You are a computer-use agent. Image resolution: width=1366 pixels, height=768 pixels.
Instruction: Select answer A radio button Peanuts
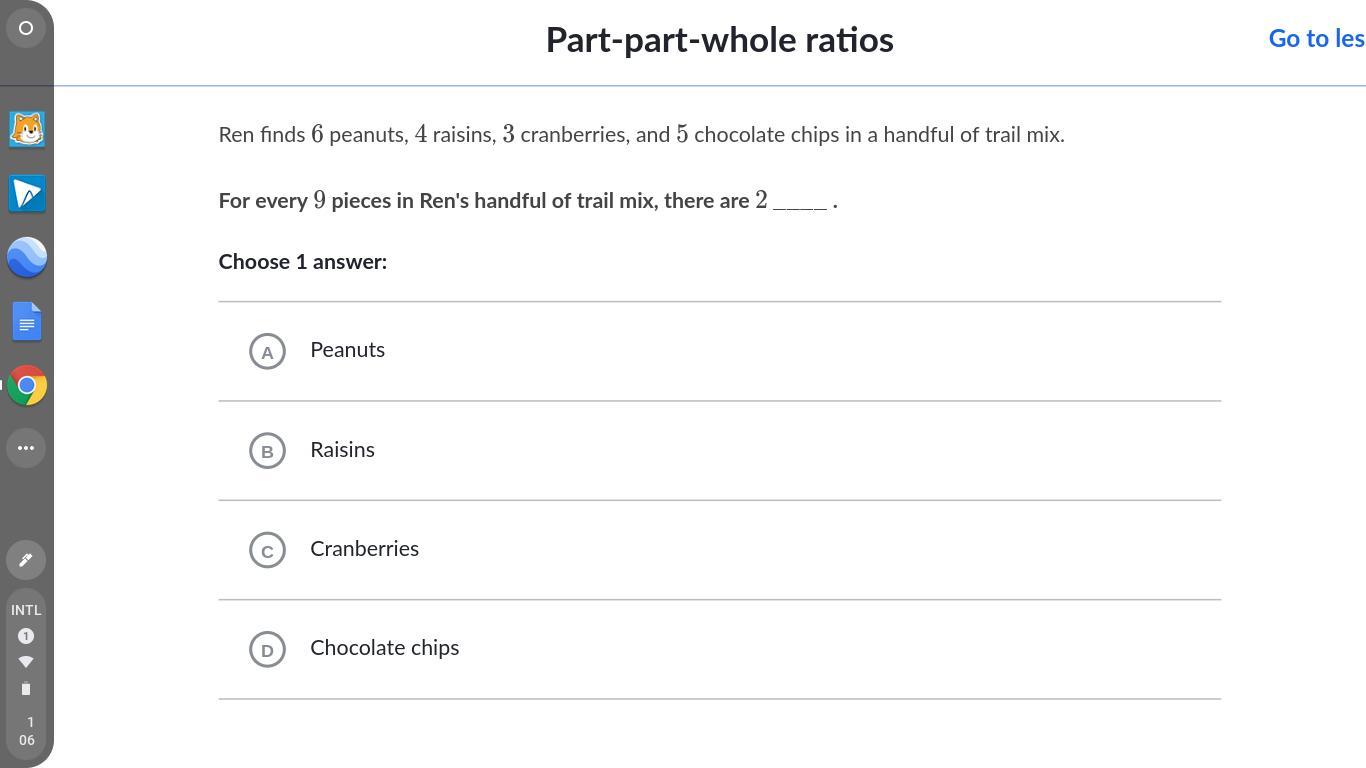(267, 351)
